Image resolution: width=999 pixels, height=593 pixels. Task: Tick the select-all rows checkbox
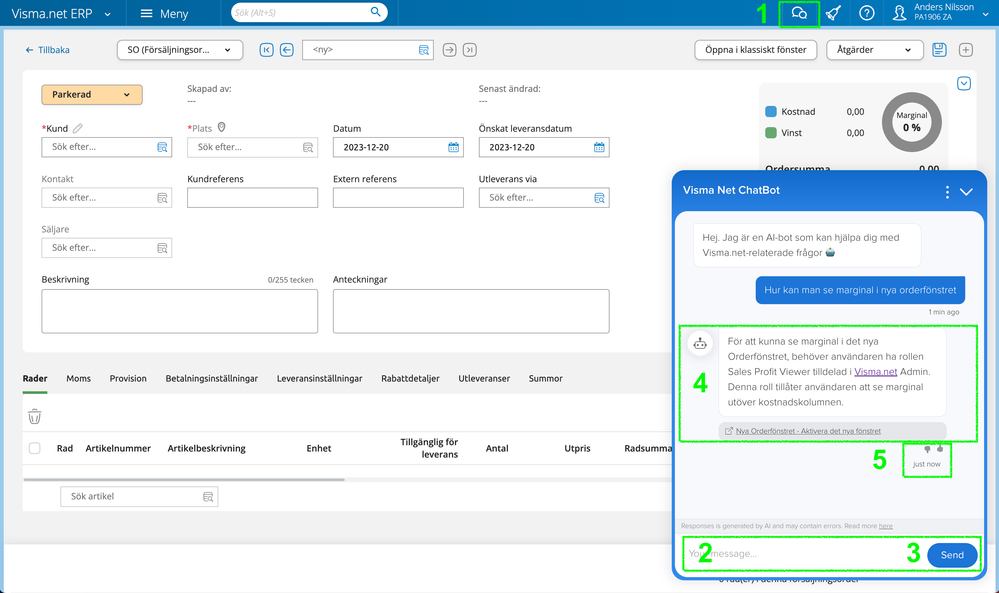click(34, 448)
